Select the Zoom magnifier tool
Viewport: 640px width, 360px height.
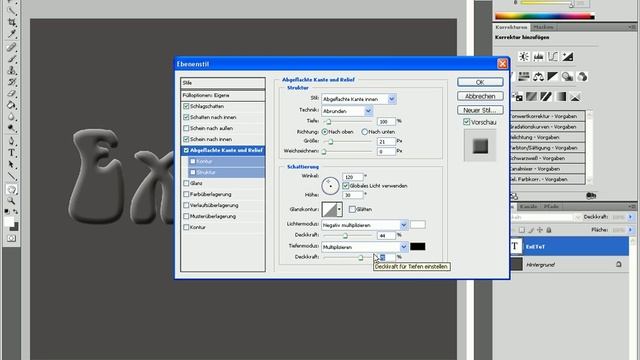click(11, 200)
